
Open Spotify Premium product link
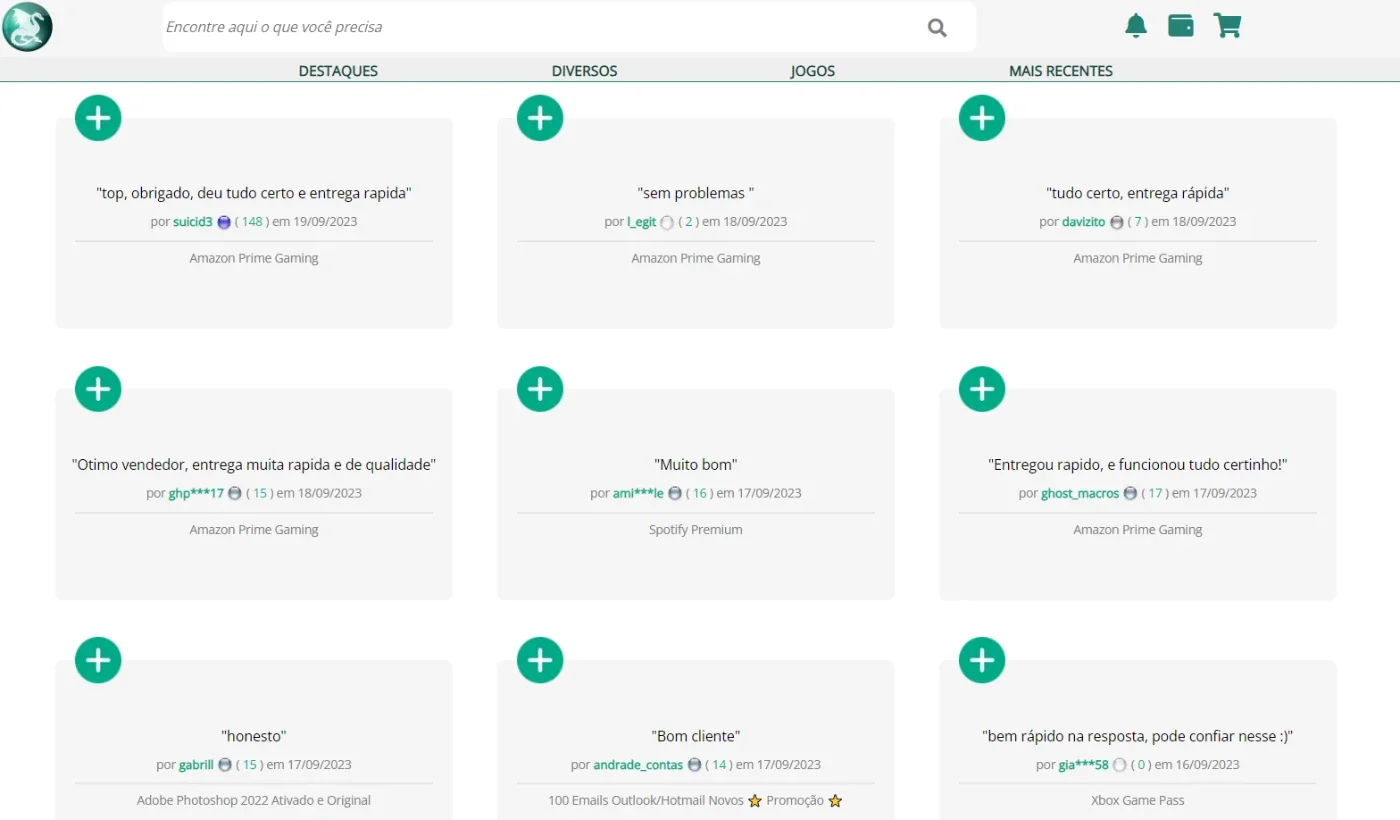tap(696, 530)
